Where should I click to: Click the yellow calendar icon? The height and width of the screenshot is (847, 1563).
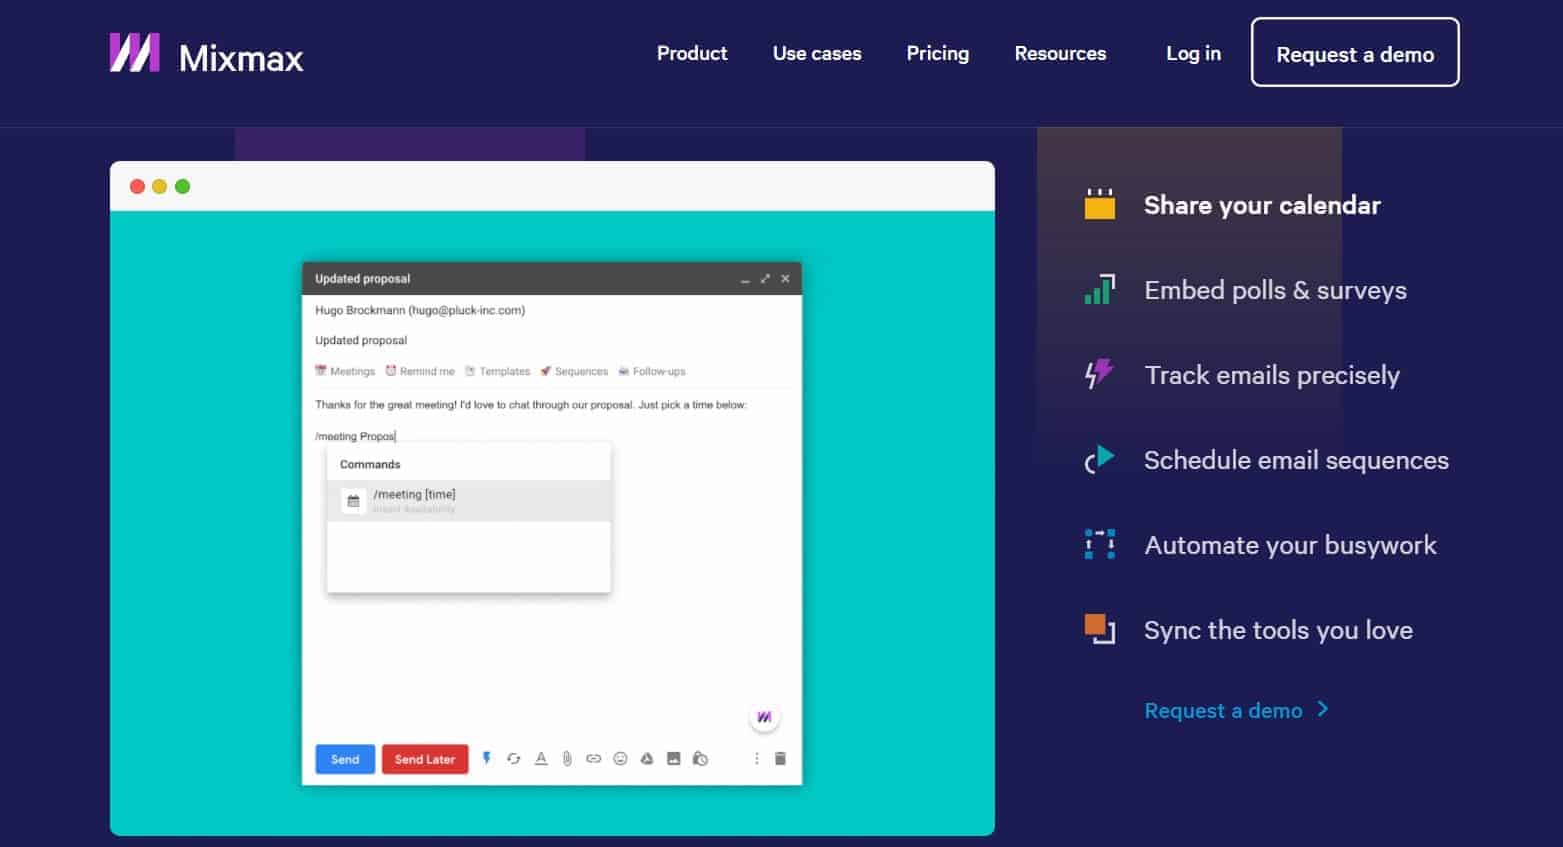[x=1100, y=204]
